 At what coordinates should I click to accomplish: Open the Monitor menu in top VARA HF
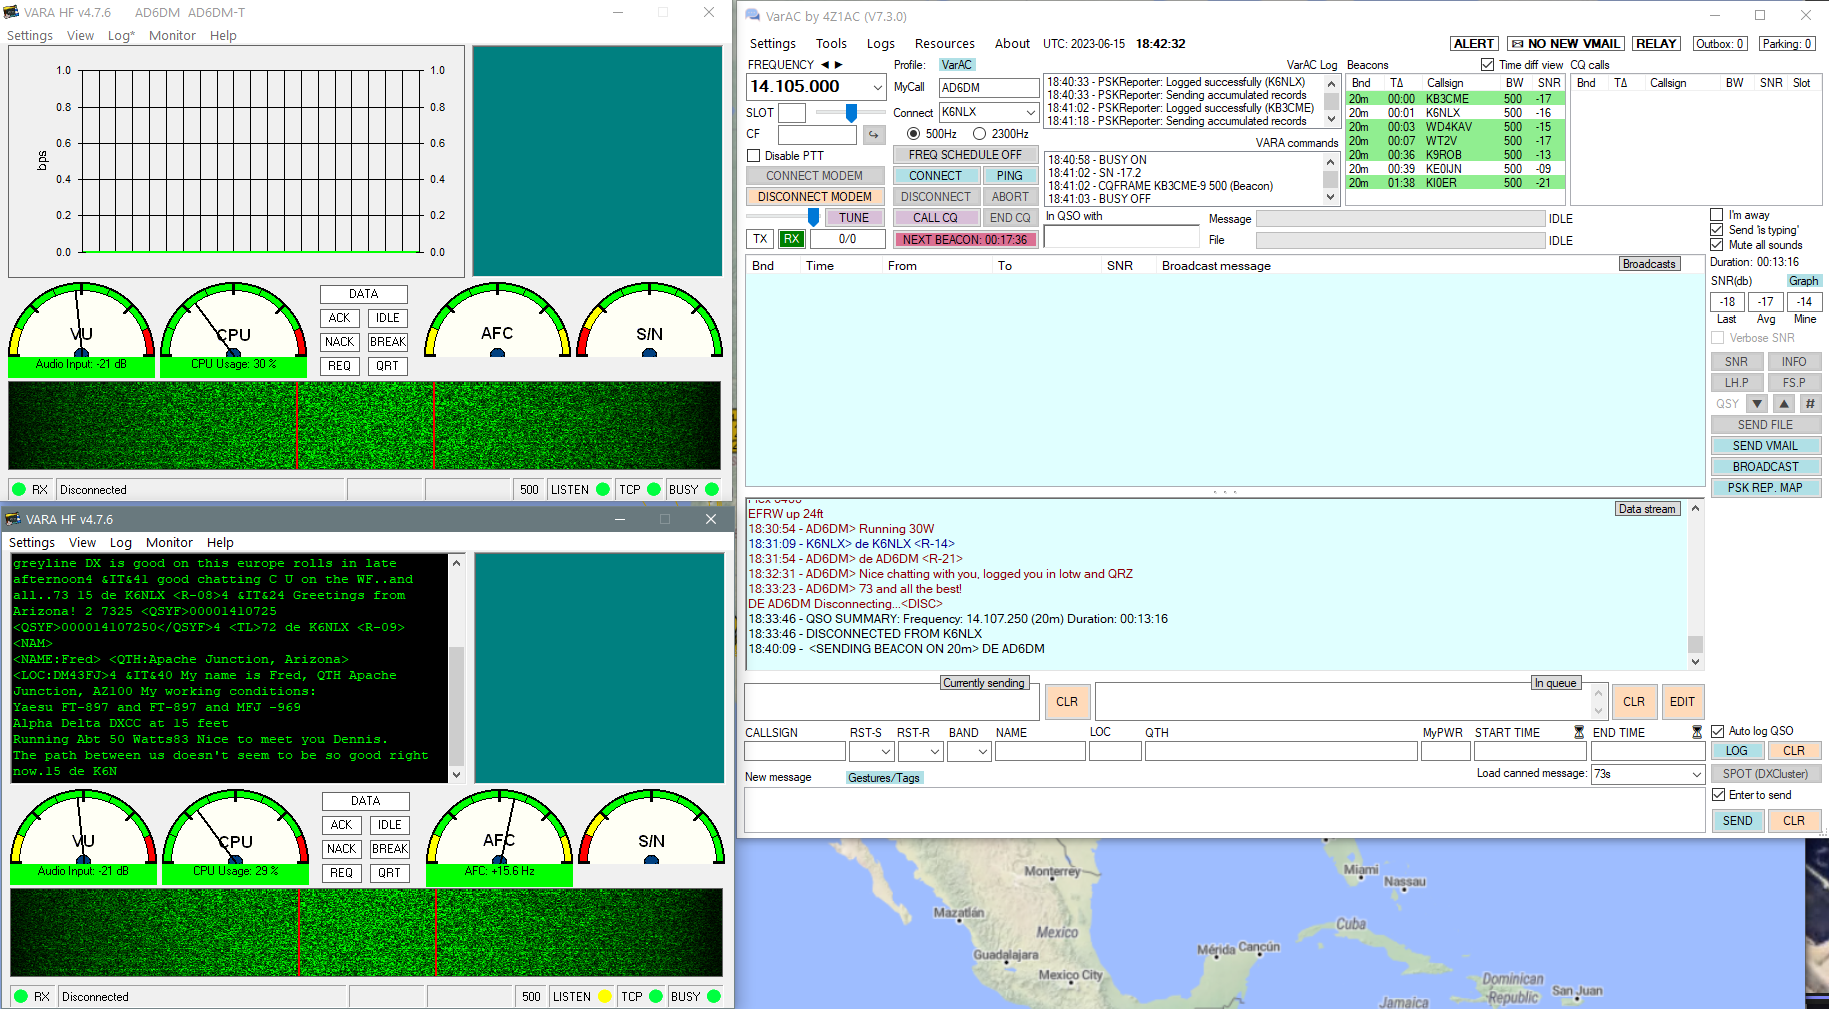(172, 36)
